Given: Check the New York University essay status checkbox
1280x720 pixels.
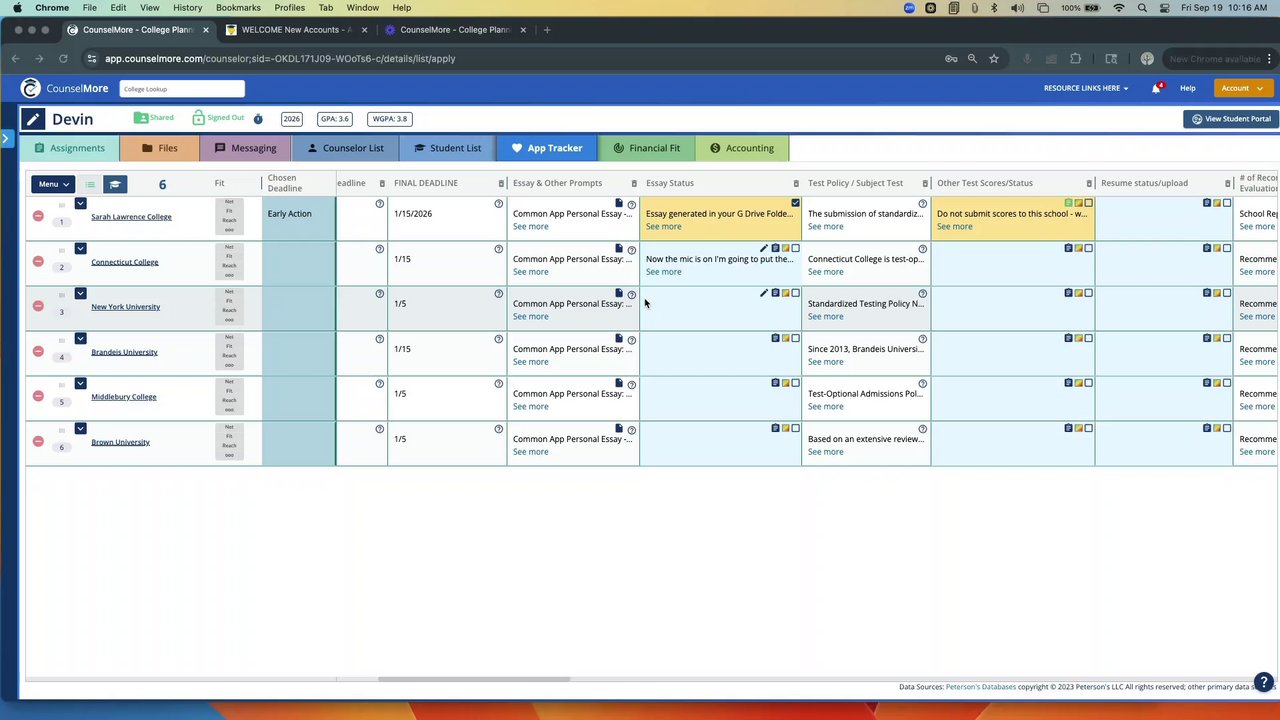Looking at the screenshot, I should [796, 293].
